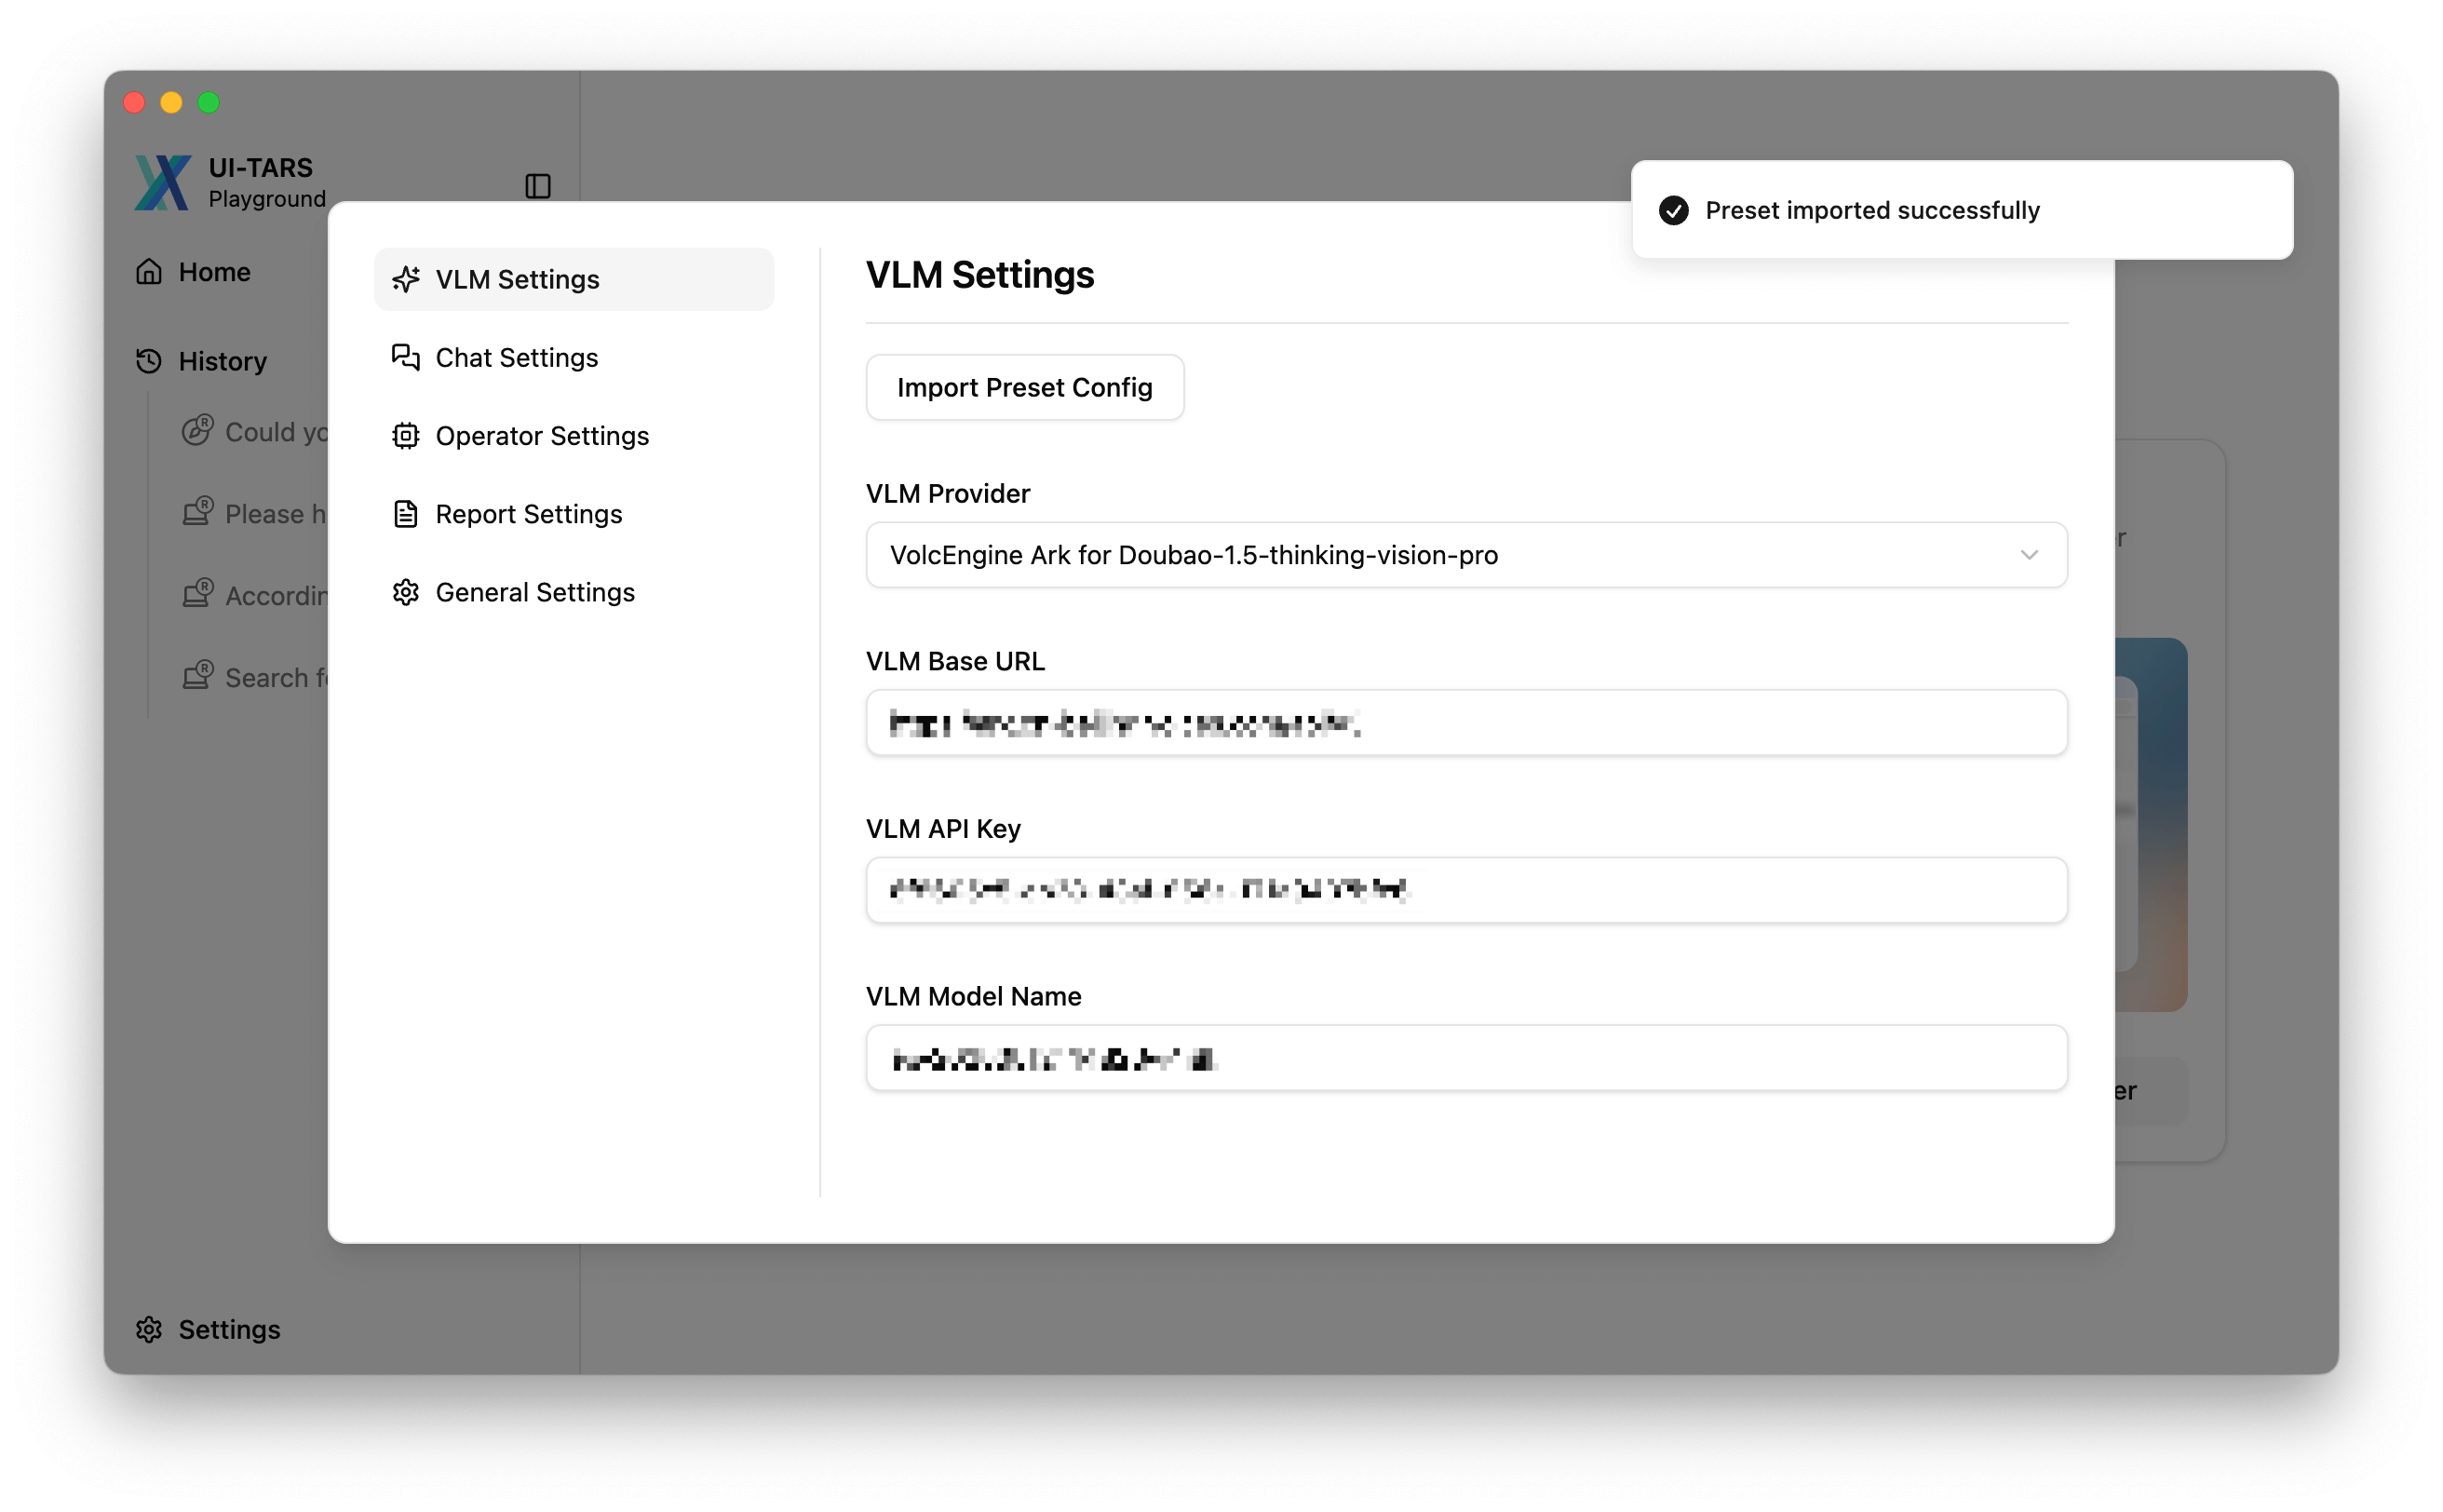The height and width of the screenshot is (1512, 2443).
Task: Toggle the sidebar collapse icon
Action: [538, 186]
